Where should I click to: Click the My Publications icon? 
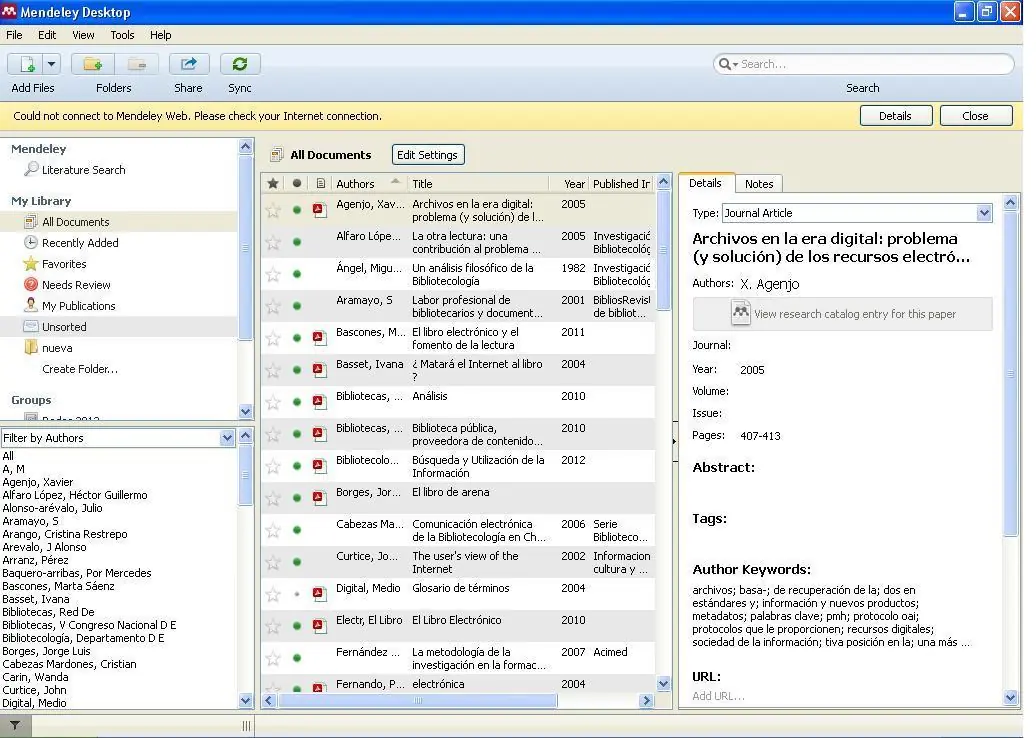point(30,305)
